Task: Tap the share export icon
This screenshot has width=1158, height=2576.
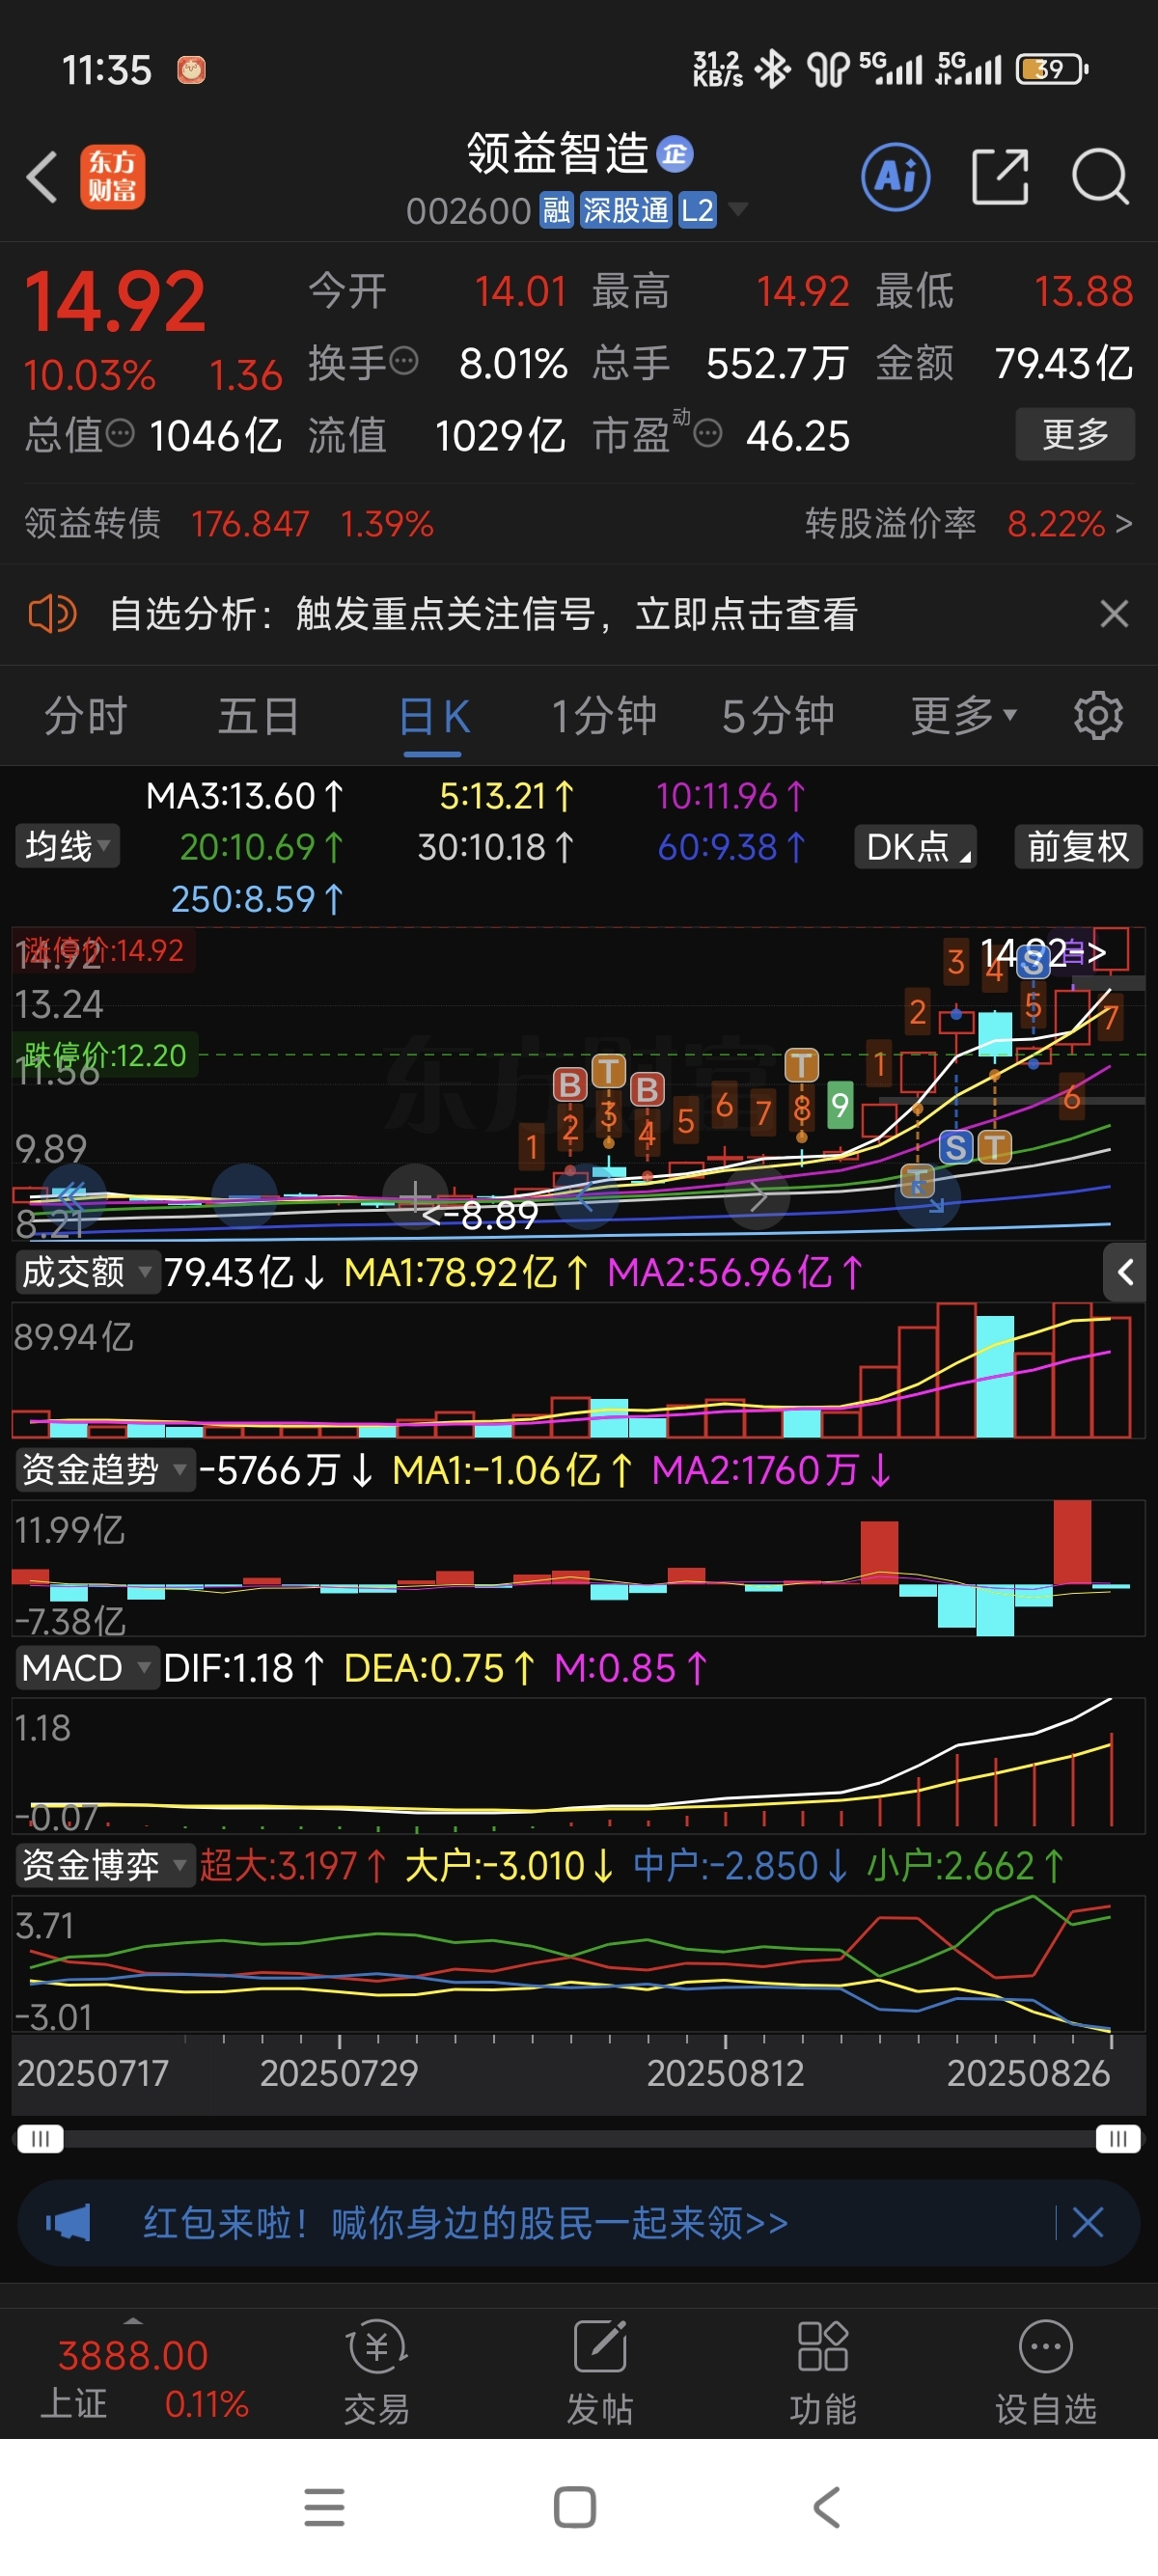Action: [1000, 177]
